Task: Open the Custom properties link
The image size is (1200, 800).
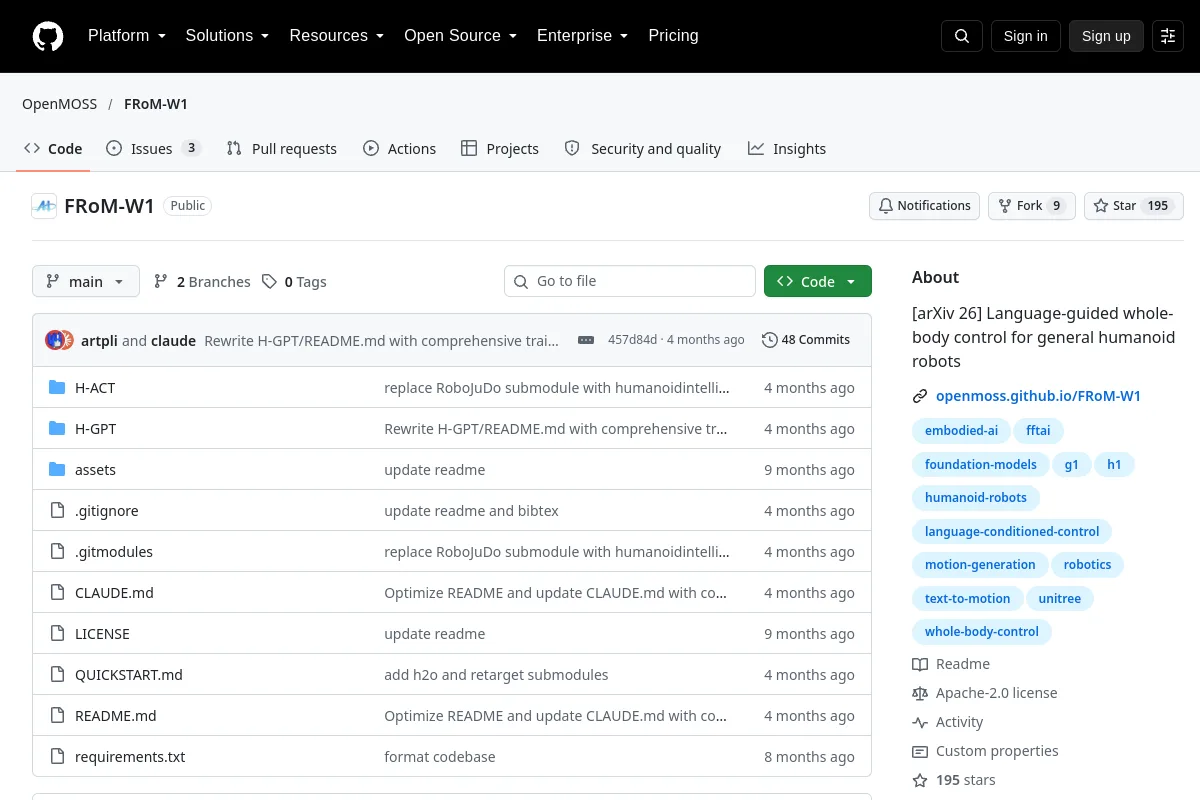Action: (985, 751)
